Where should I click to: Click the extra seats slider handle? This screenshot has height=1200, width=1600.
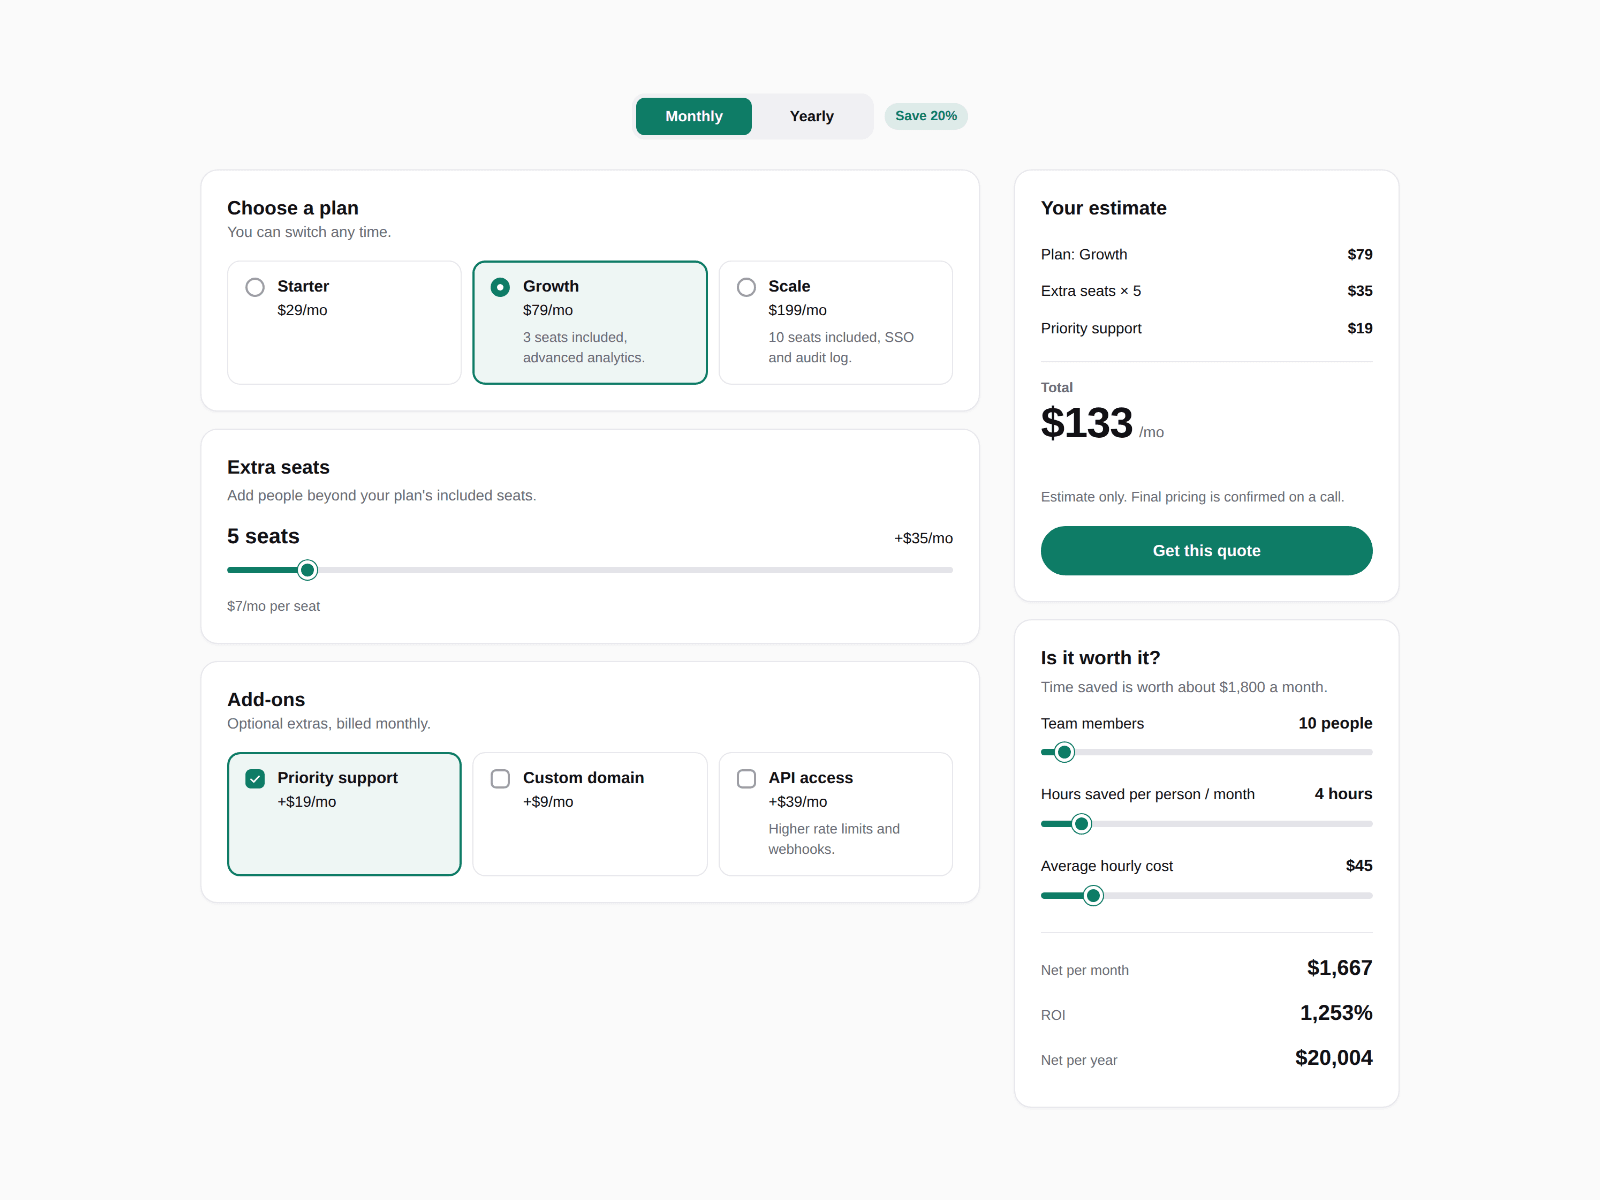coord(308,570)
